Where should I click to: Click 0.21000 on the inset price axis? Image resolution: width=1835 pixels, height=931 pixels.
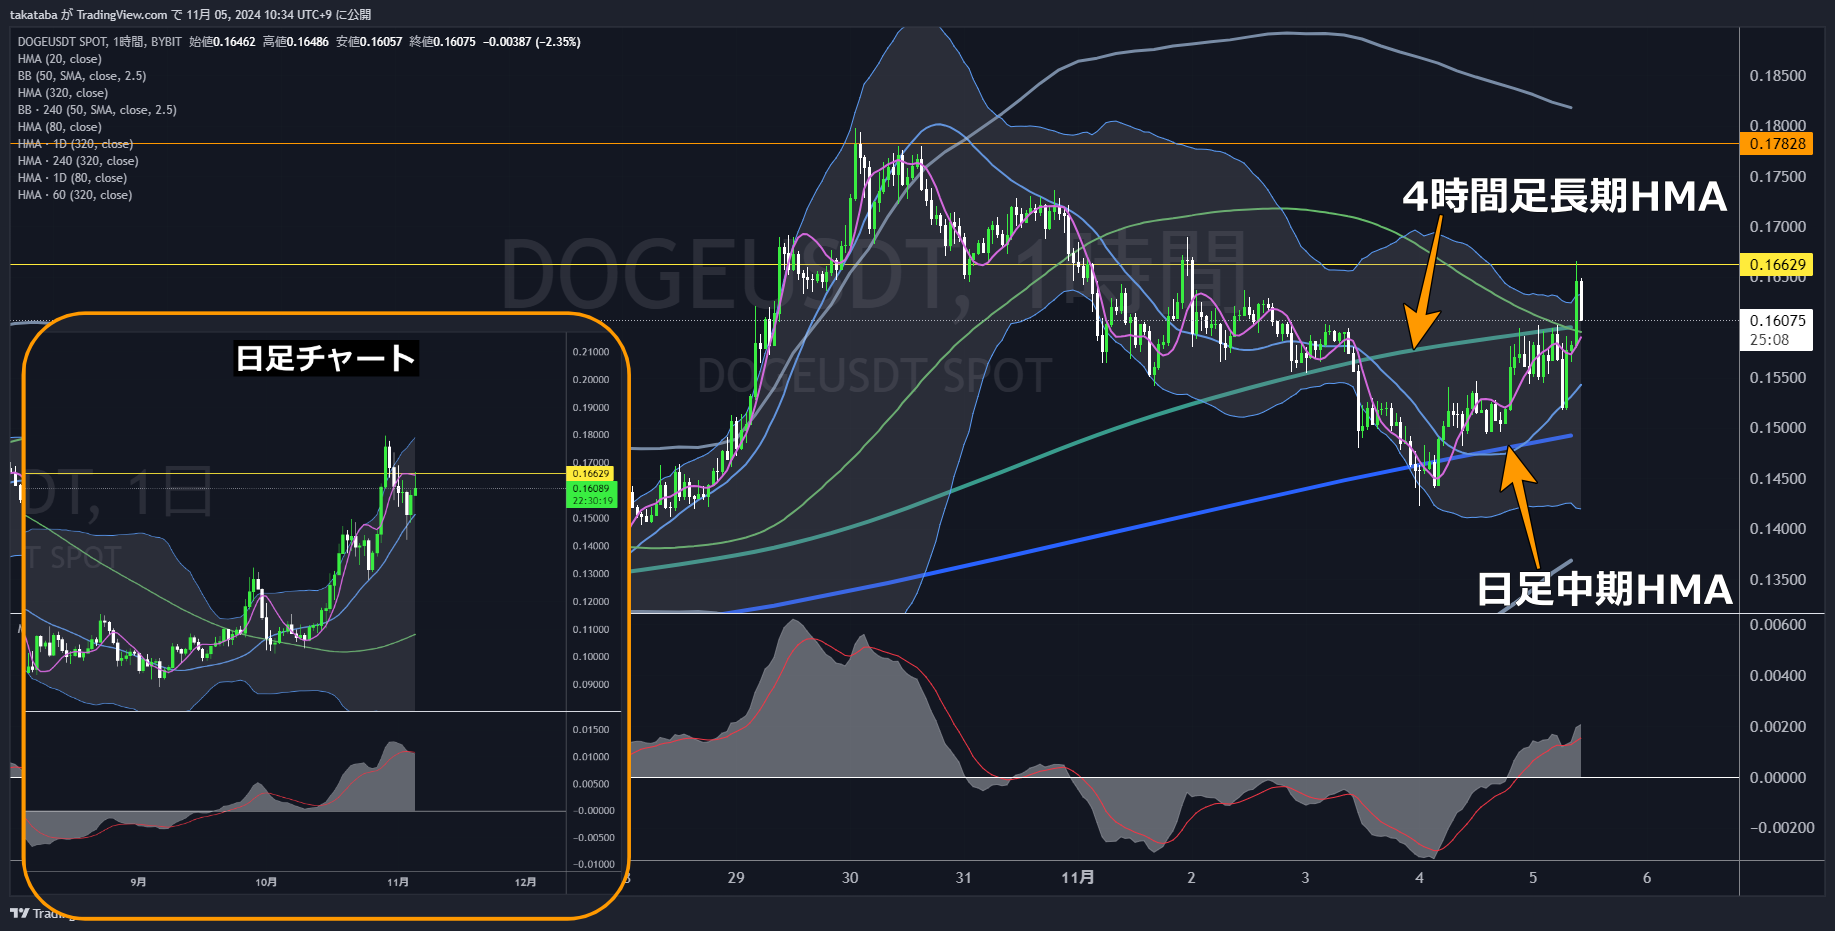591,352
